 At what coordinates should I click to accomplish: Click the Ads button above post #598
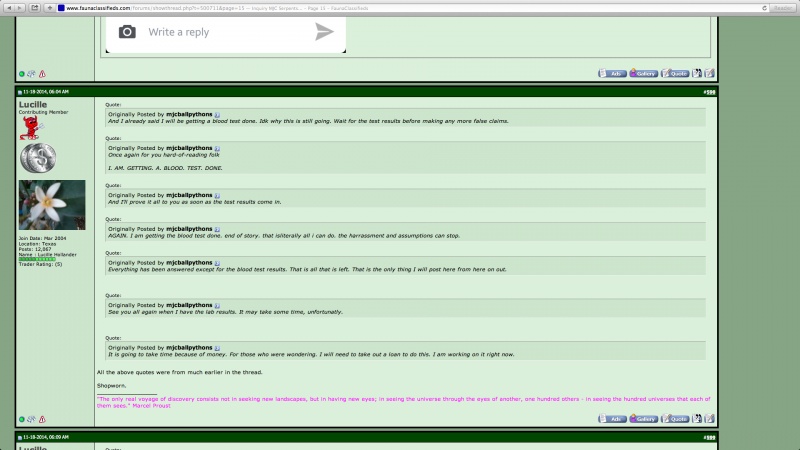point(612,73)
